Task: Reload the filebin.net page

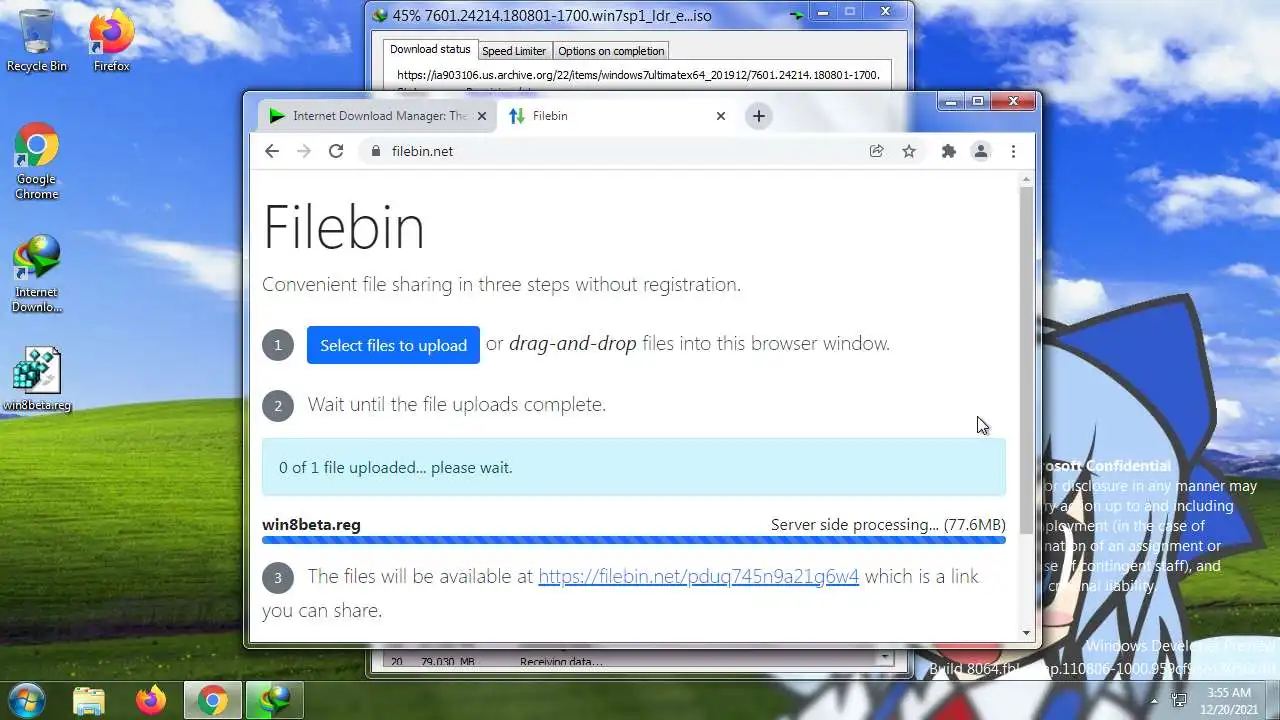Action: click(x=336, y=151)
